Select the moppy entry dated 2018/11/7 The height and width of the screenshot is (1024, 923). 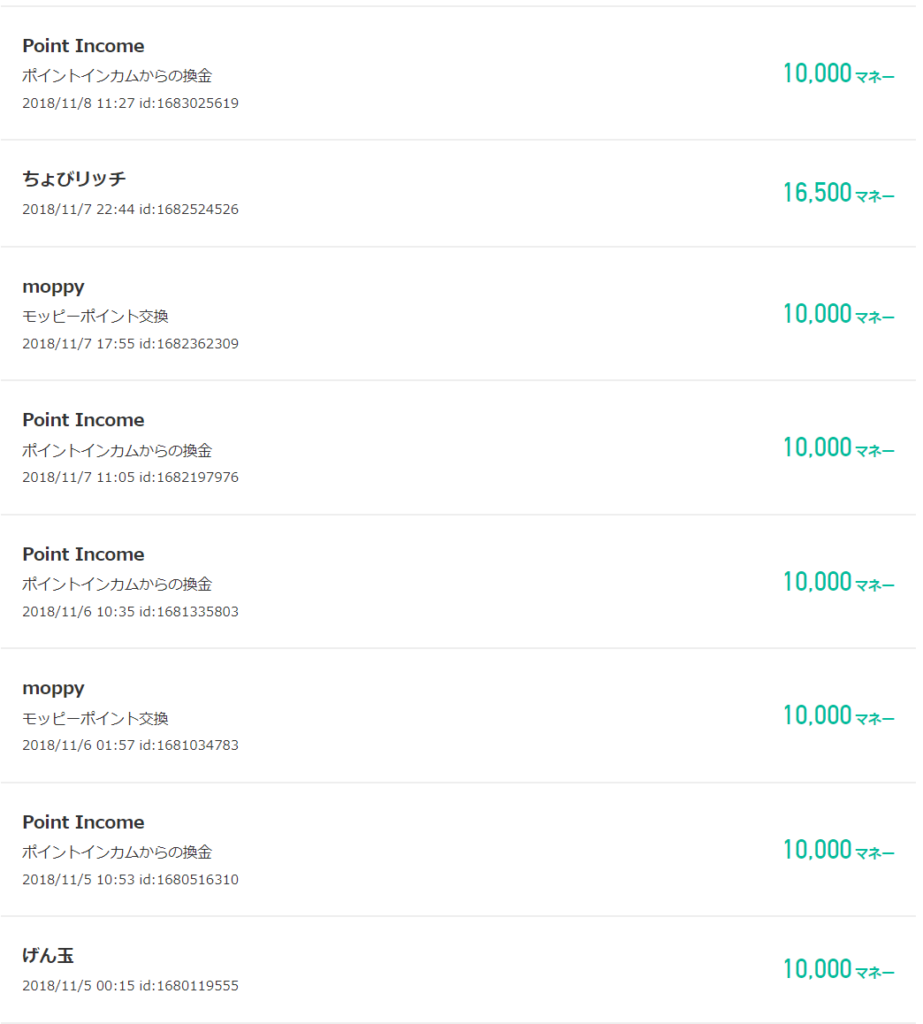(x=53, y=287)
